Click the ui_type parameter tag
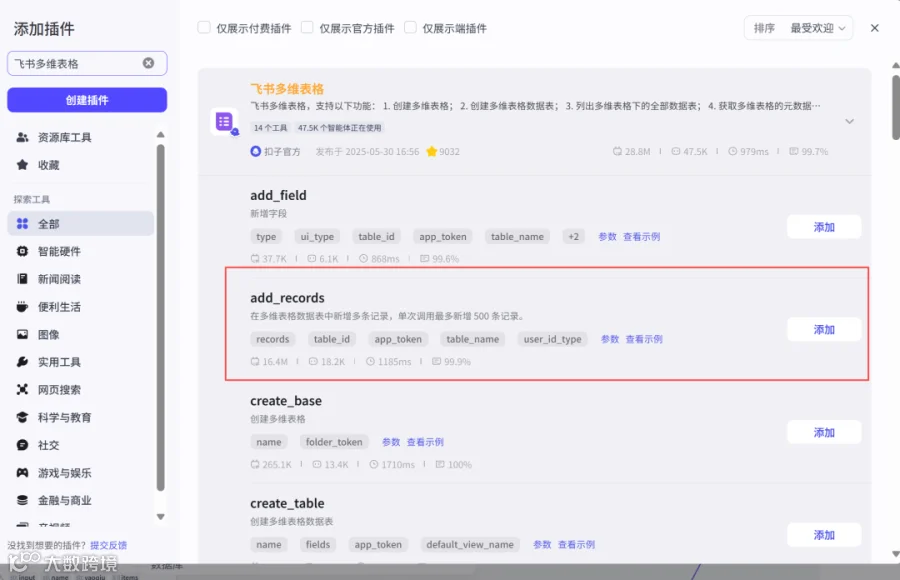 [317, 237]
